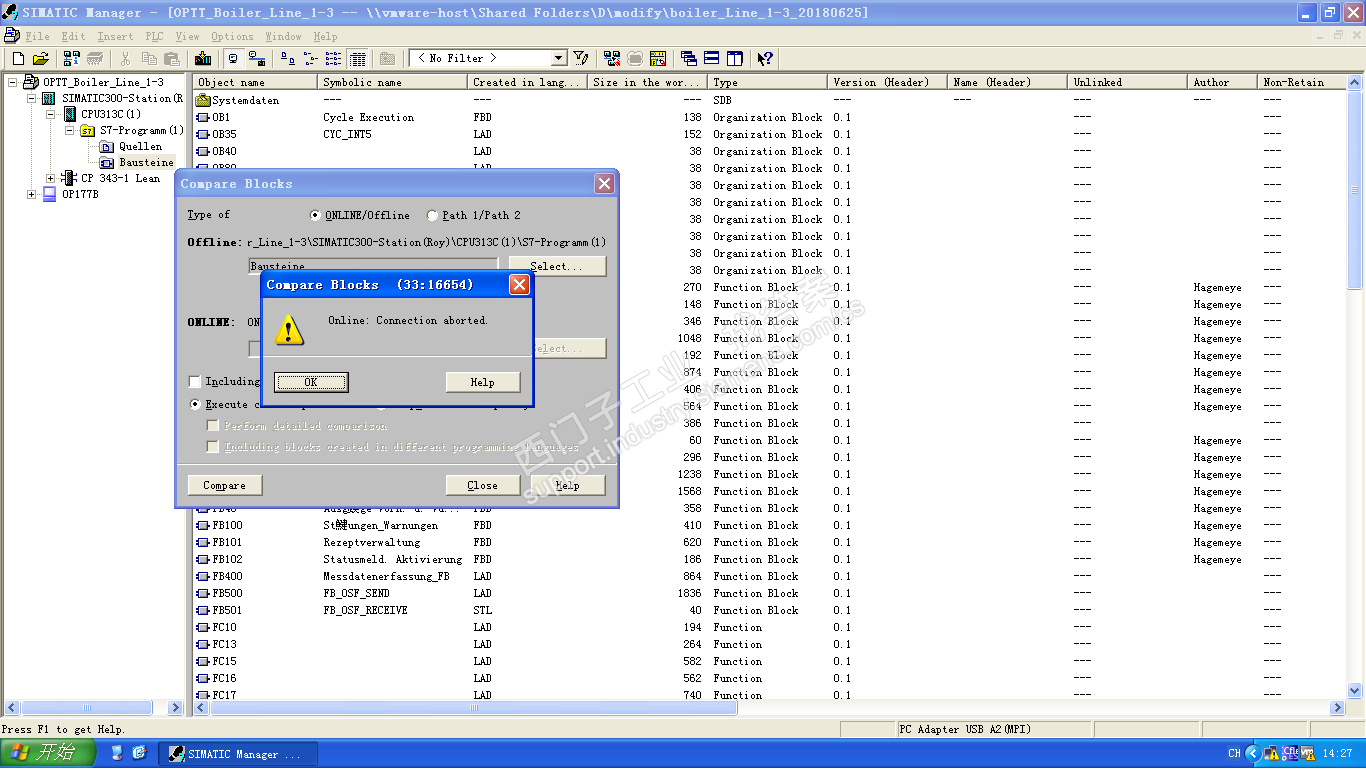Click Help button beside Close in Compare Blocks

coord(567,485)
